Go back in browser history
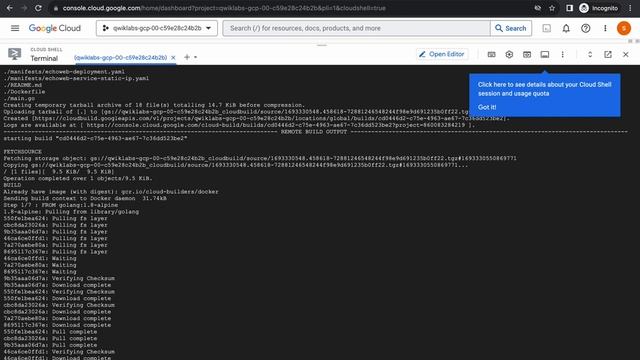Viewport: 640px width, 360px height. click(9, 8)
